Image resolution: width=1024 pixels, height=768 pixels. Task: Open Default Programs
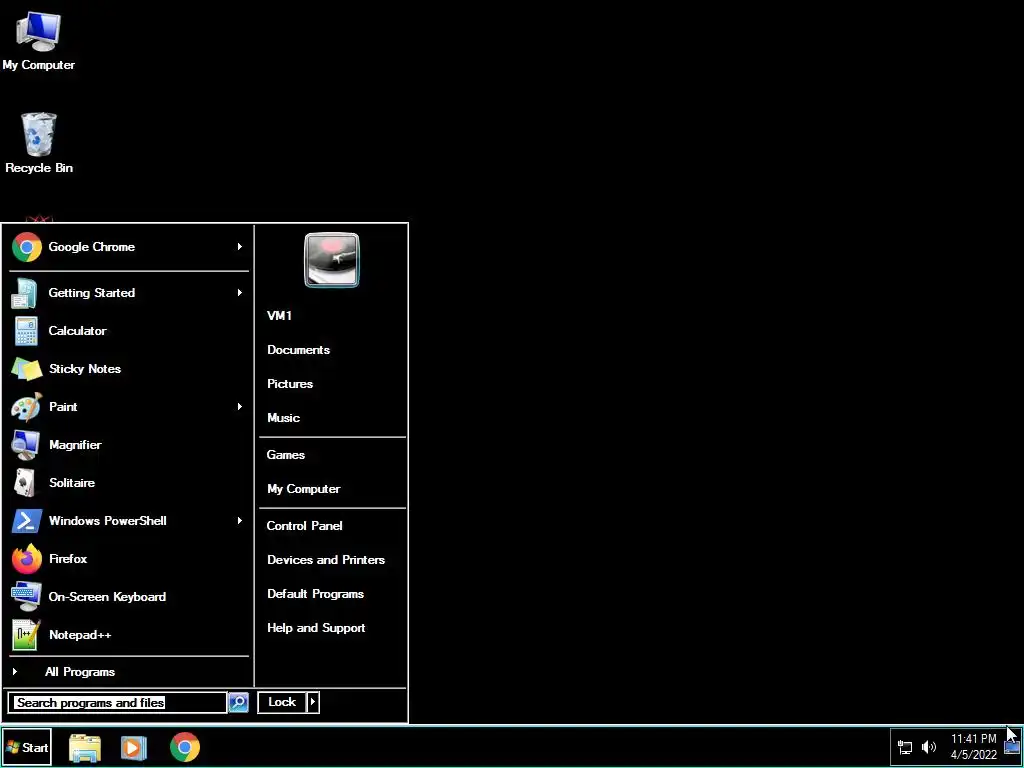pos(315,594)
